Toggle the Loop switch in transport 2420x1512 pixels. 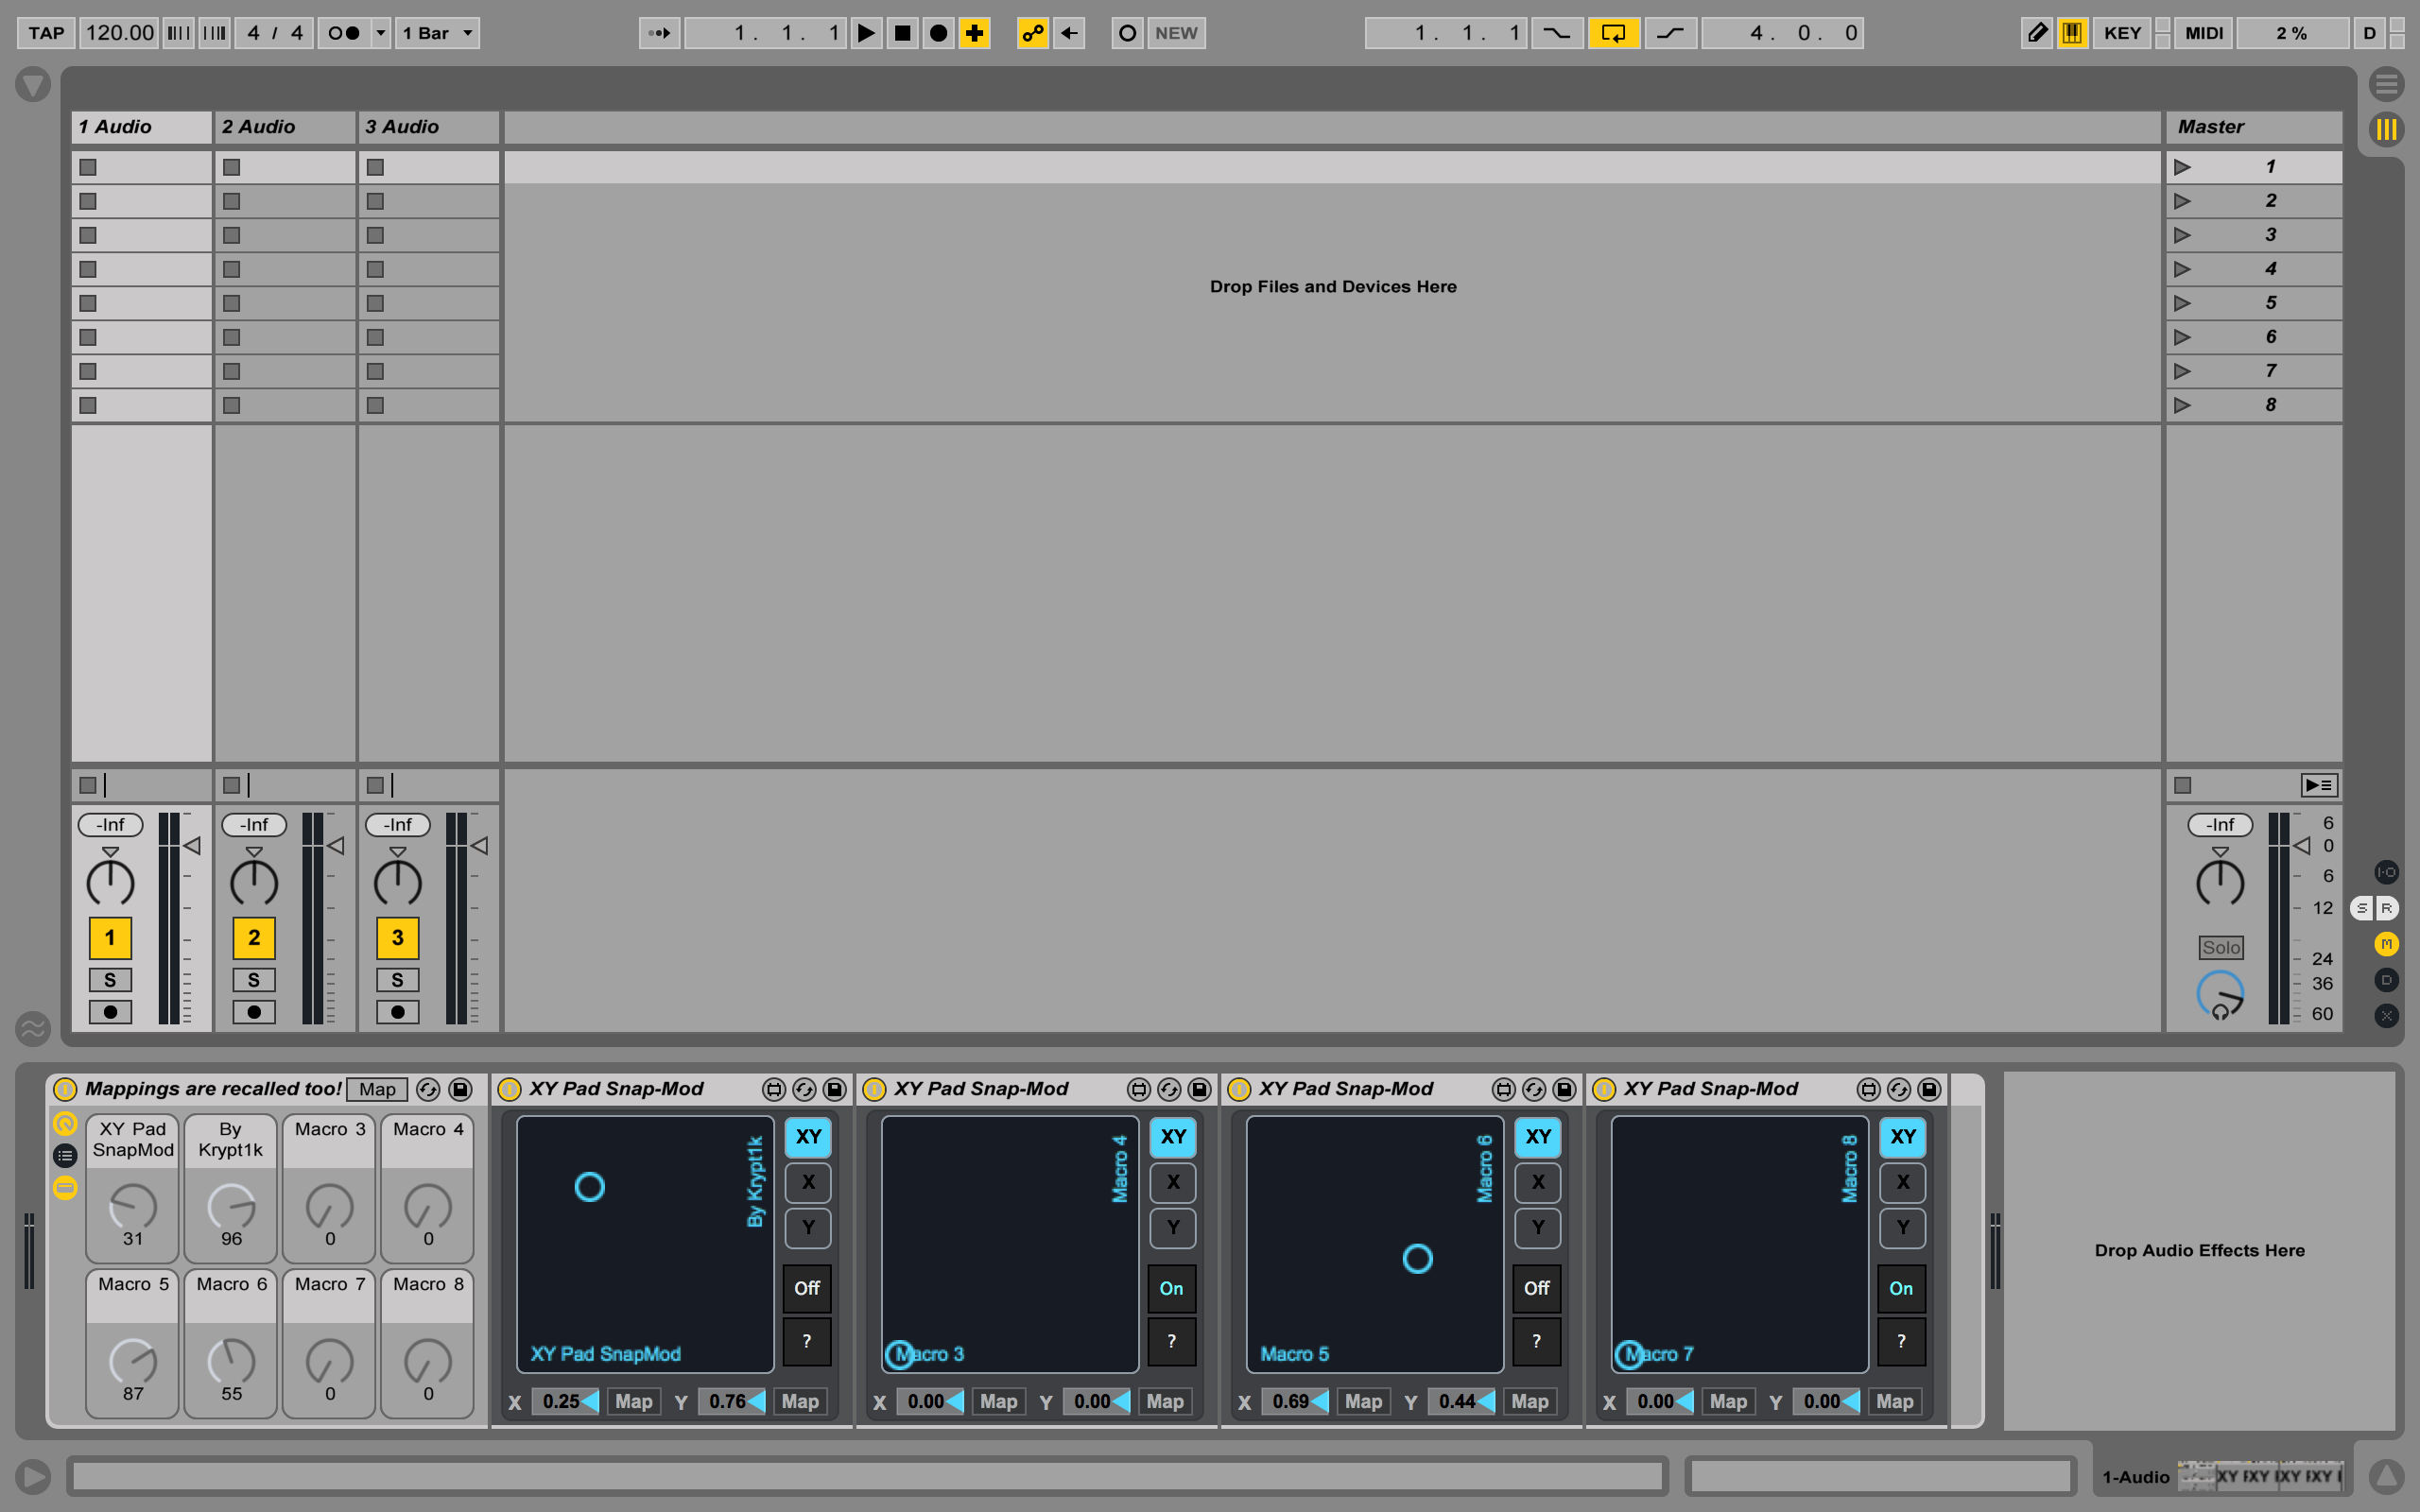coord(1613,33)
